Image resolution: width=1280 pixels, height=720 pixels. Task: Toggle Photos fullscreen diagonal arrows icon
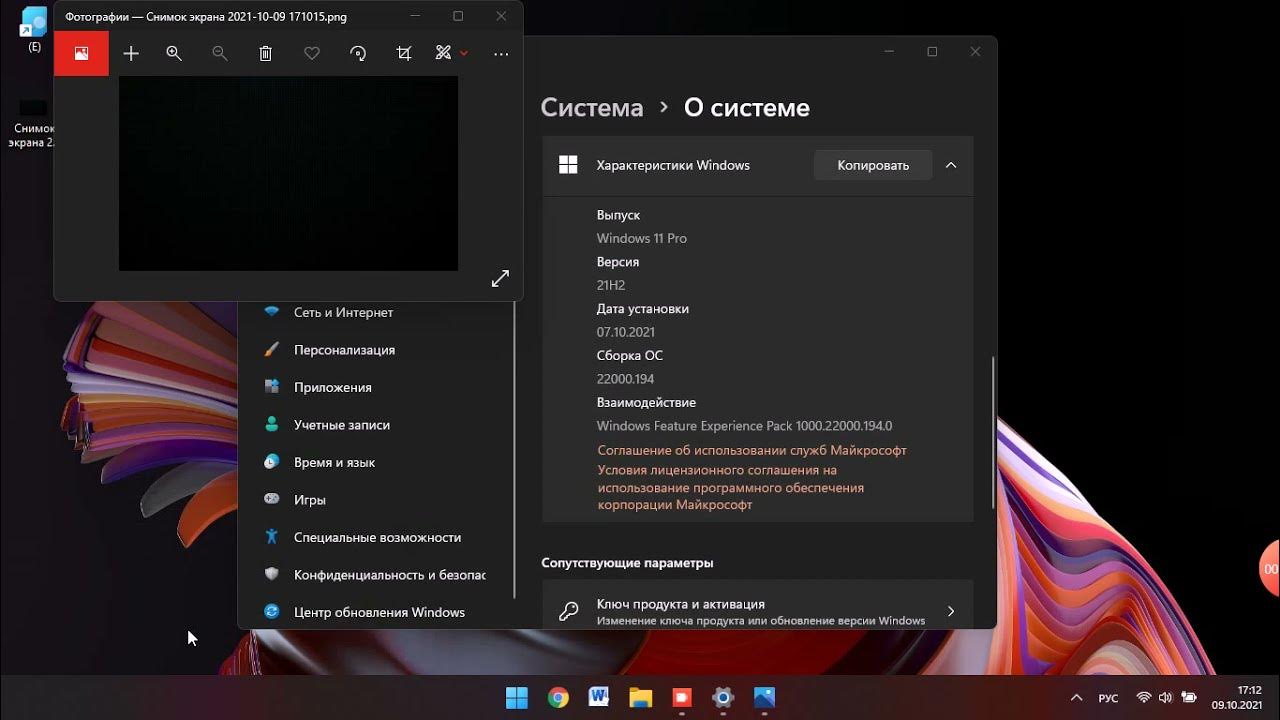pos(500,279)
